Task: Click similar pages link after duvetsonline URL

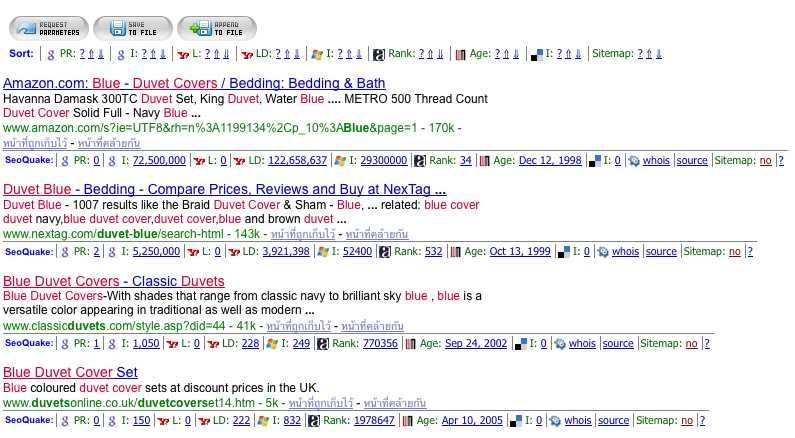Action: pos(395,404)
